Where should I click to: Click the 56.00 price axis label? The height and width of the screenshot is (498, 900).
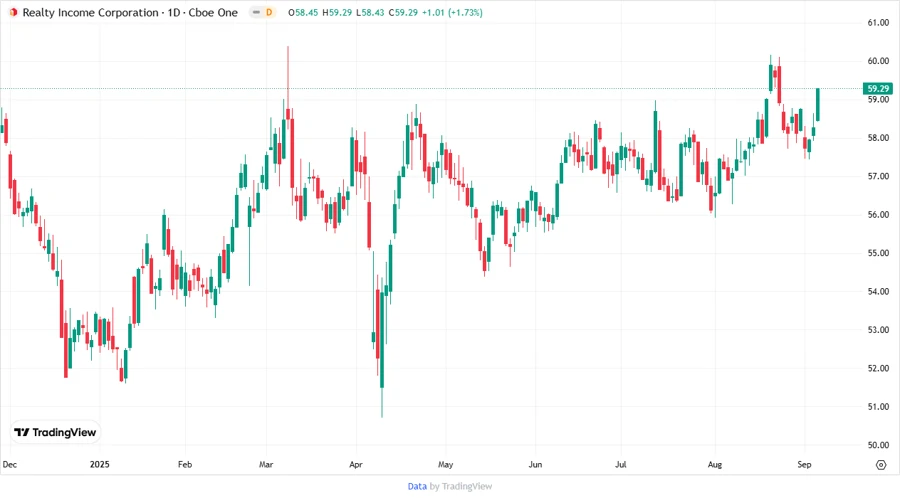(x=878, y=215)
